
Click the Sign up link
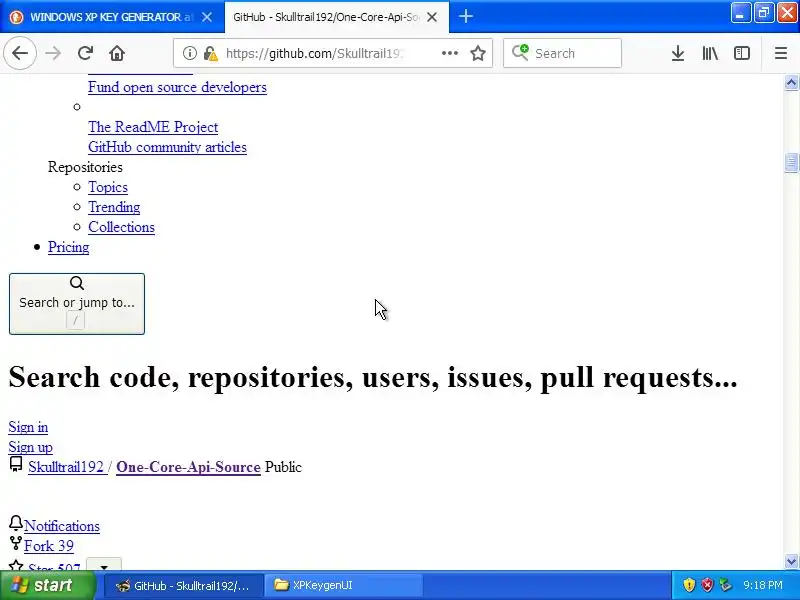coord(30,447)
